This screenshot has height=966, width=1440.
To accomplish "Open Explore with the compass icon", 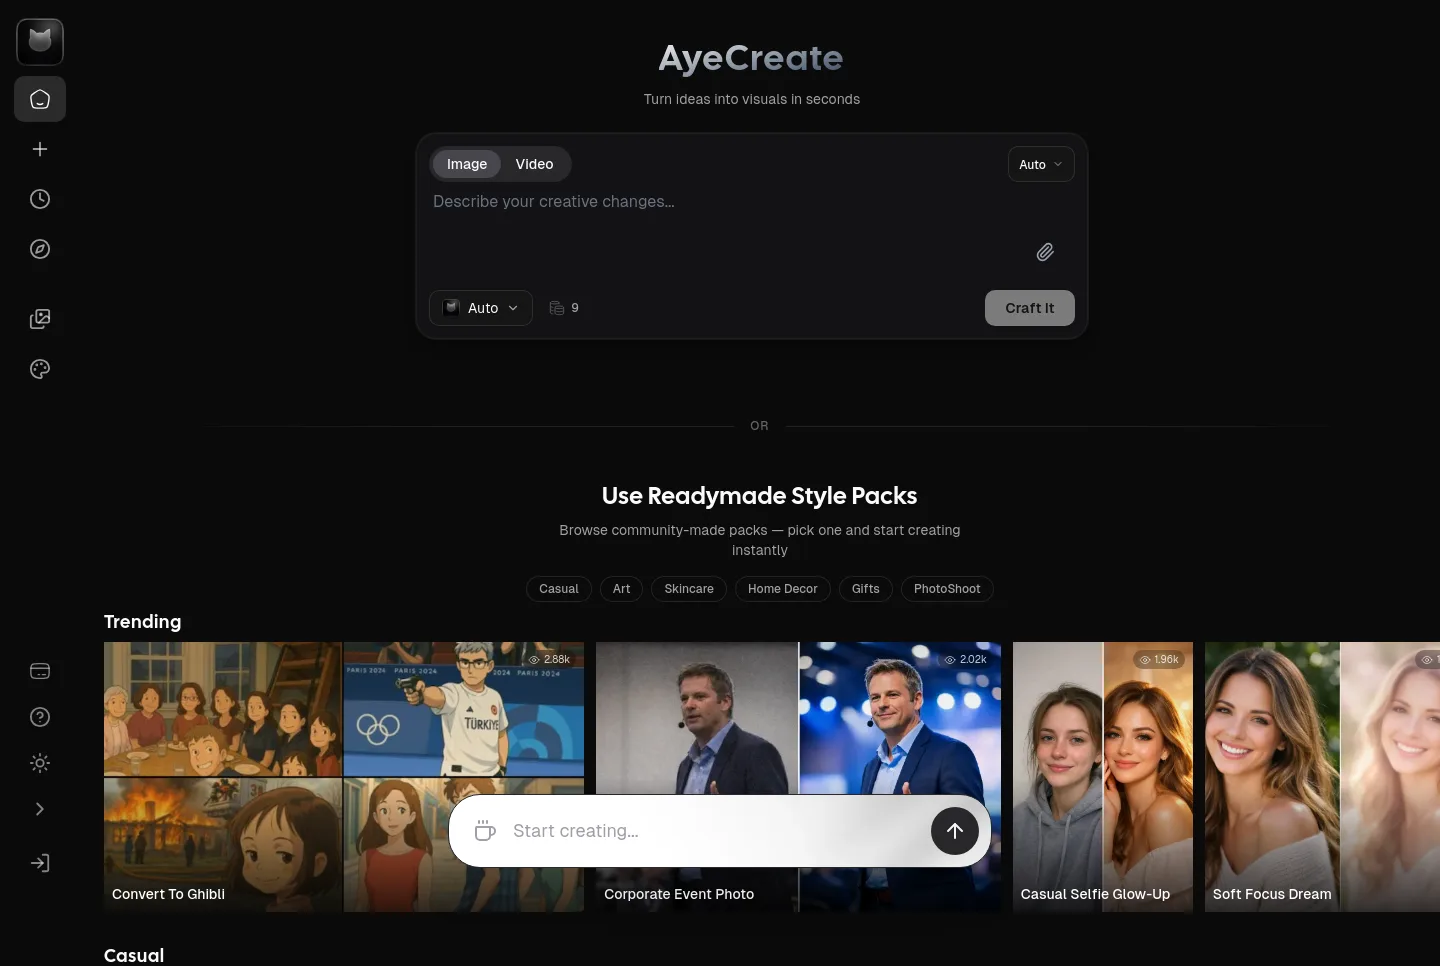I will pyautogui.click(x=40, y=249).
